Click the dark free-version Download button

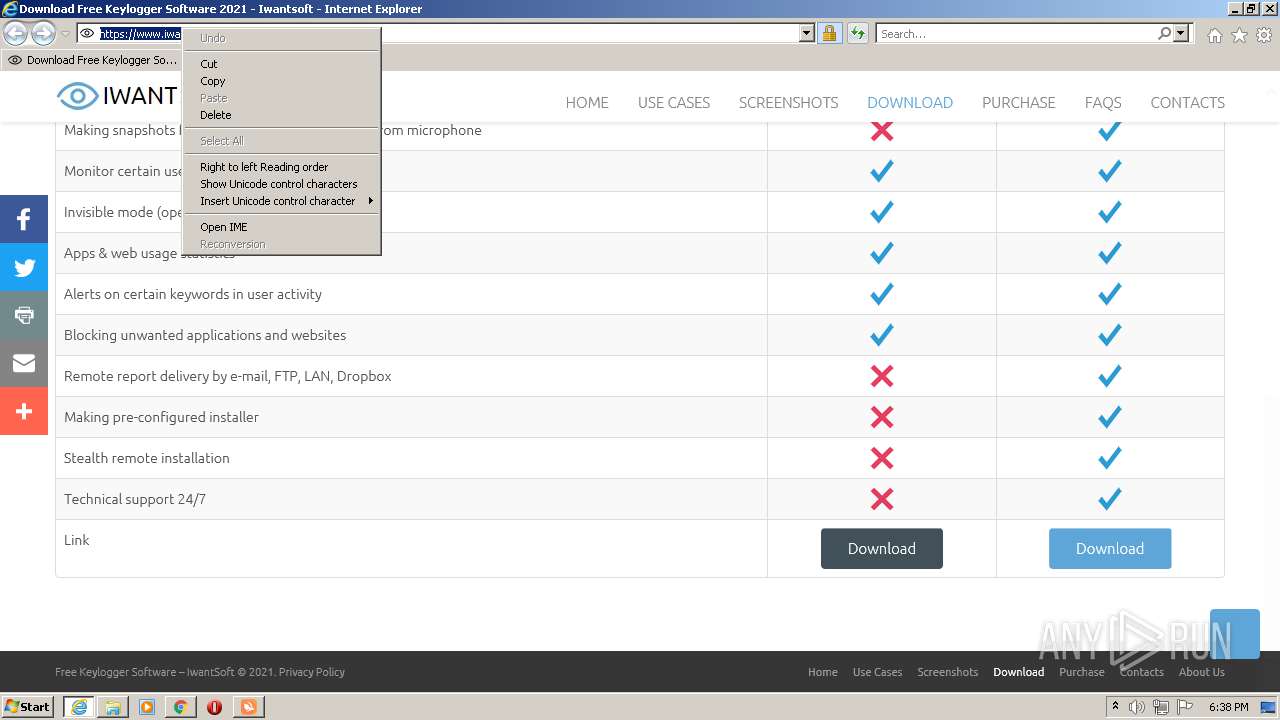coord(882,549)
